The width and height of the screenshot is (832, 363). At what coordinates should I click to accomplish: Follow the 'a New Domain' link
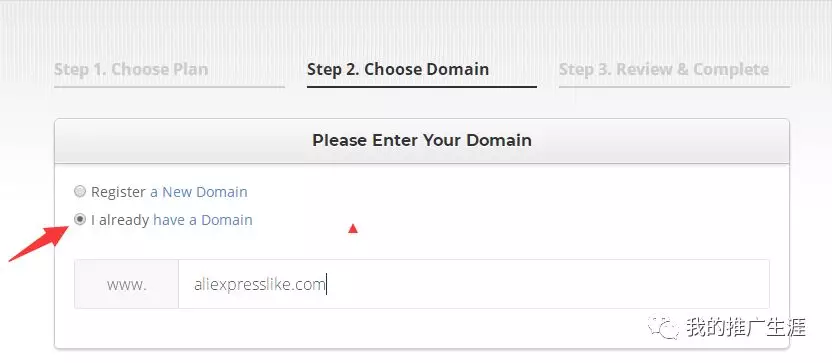[198, 192]
